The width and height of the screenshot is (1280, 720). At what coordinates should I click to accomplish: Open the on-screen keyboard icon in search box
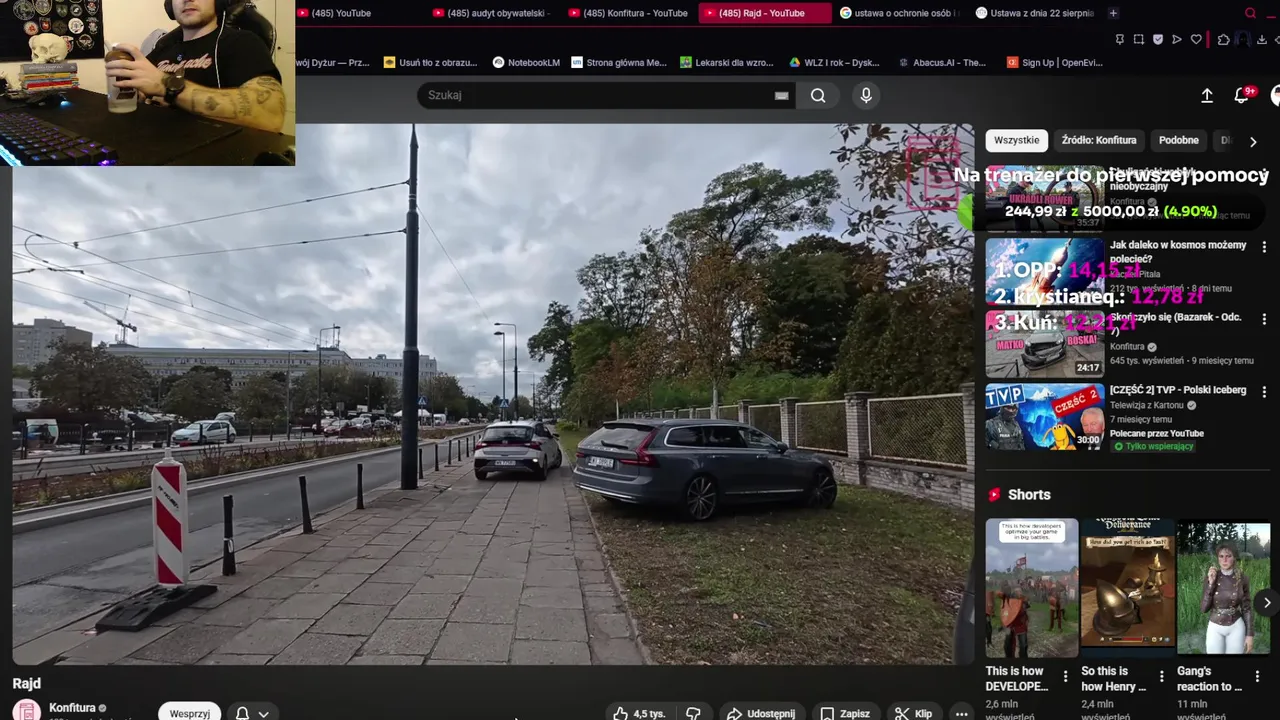781,96
